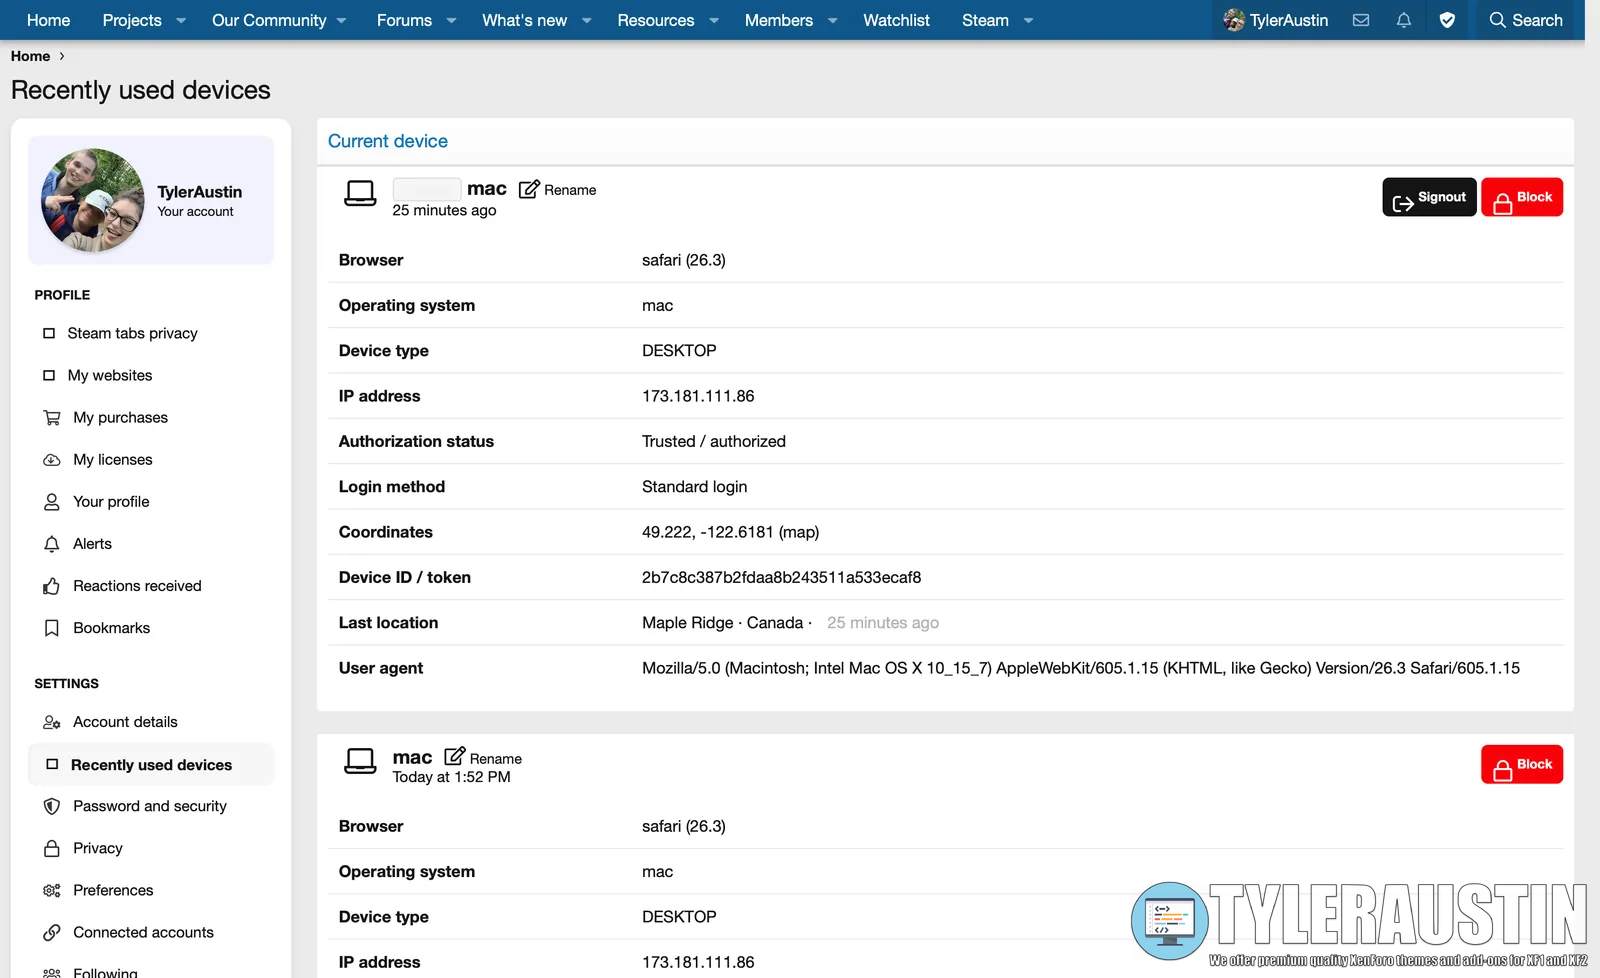Block the second mac device
Image resolution: width=1600 pixels, height=978 pixels.
1521,765
